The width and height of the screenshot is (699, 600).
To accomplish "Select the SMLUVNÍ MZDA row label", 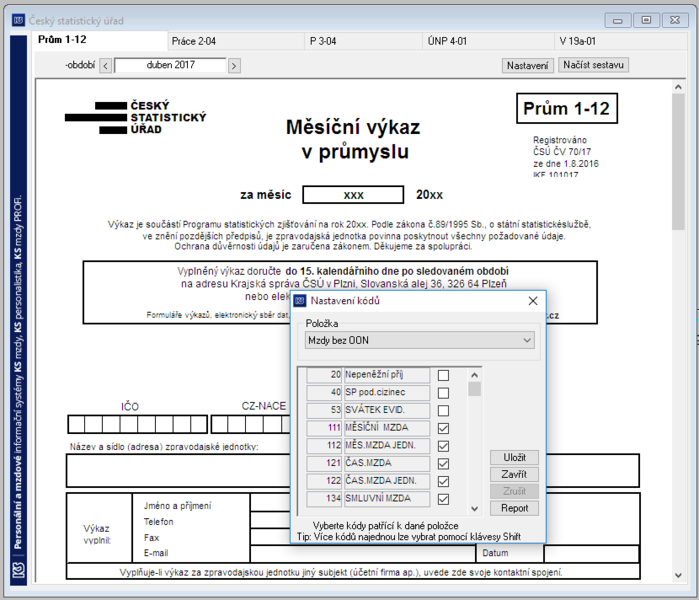I will coord(387,499).
